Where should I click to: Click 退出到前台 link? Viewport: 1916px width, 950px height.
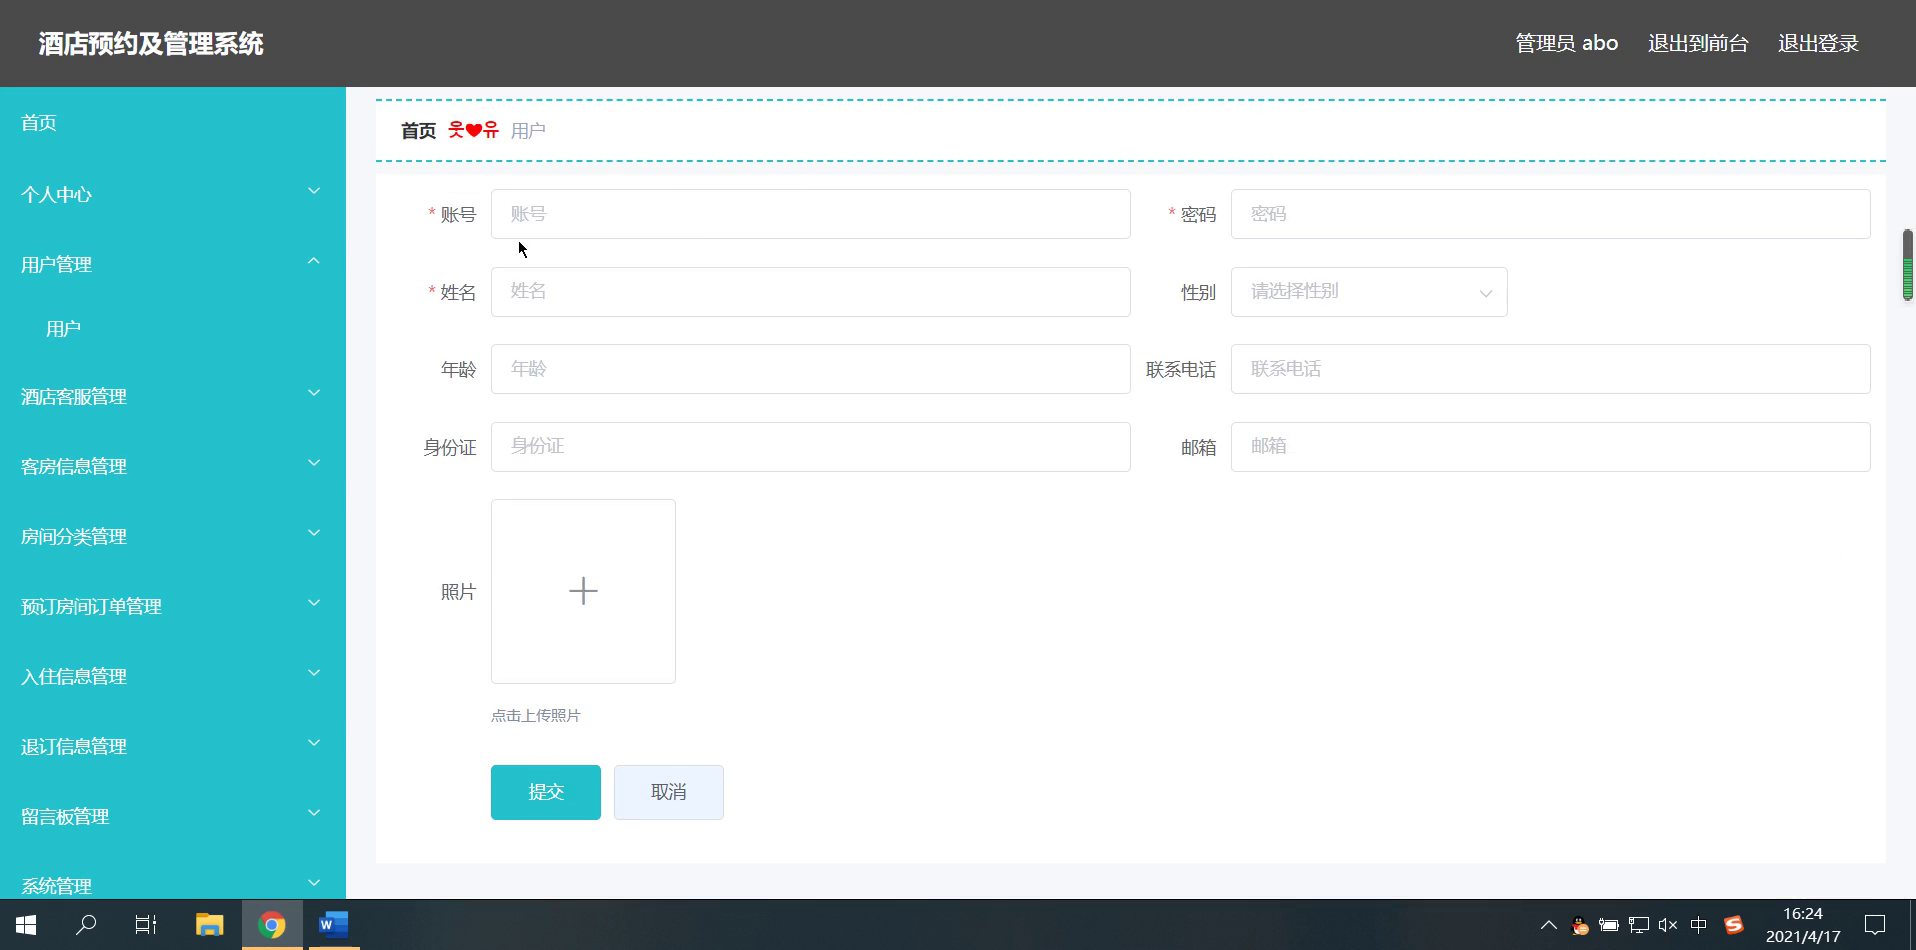(1698, 43)
